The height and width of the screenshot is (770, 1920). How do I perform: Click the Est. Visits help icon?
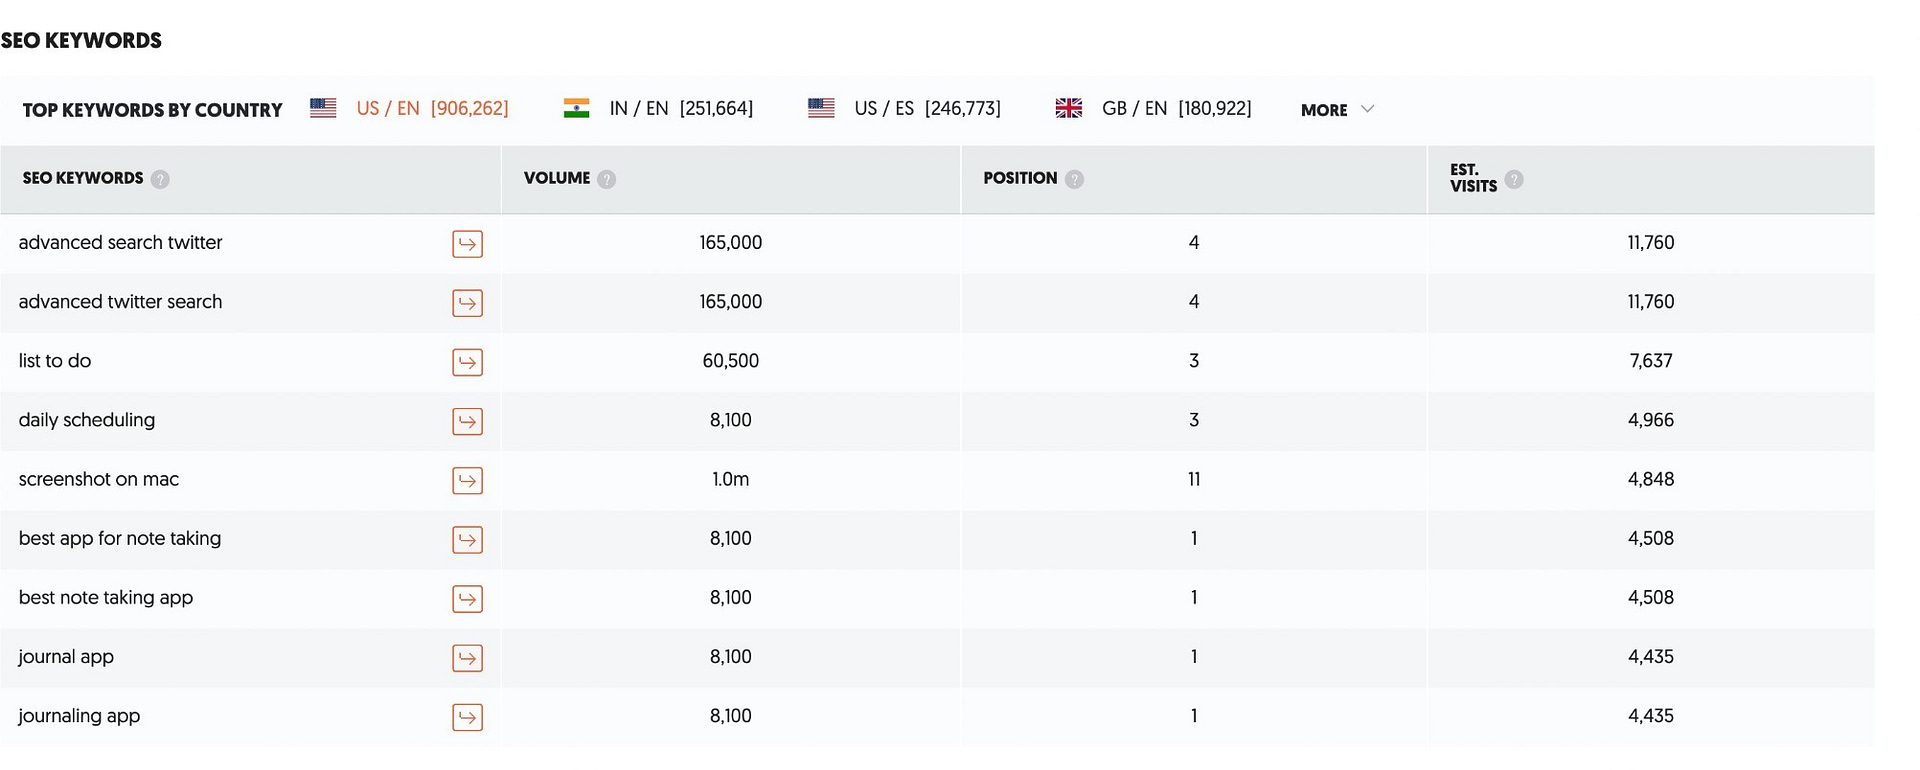pyautogui.click(x=1514, y=179)
